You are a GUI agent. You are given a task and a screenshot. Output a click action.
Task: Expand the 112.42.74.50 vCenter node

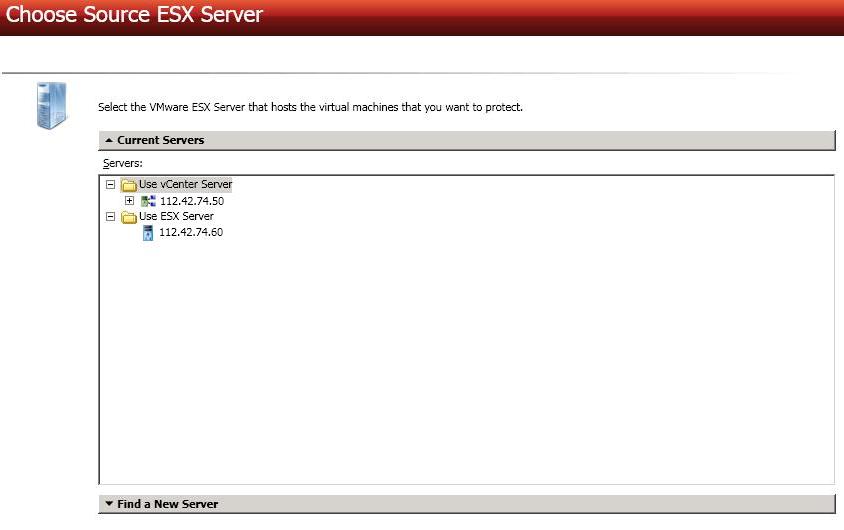click(x=129, y=201)
